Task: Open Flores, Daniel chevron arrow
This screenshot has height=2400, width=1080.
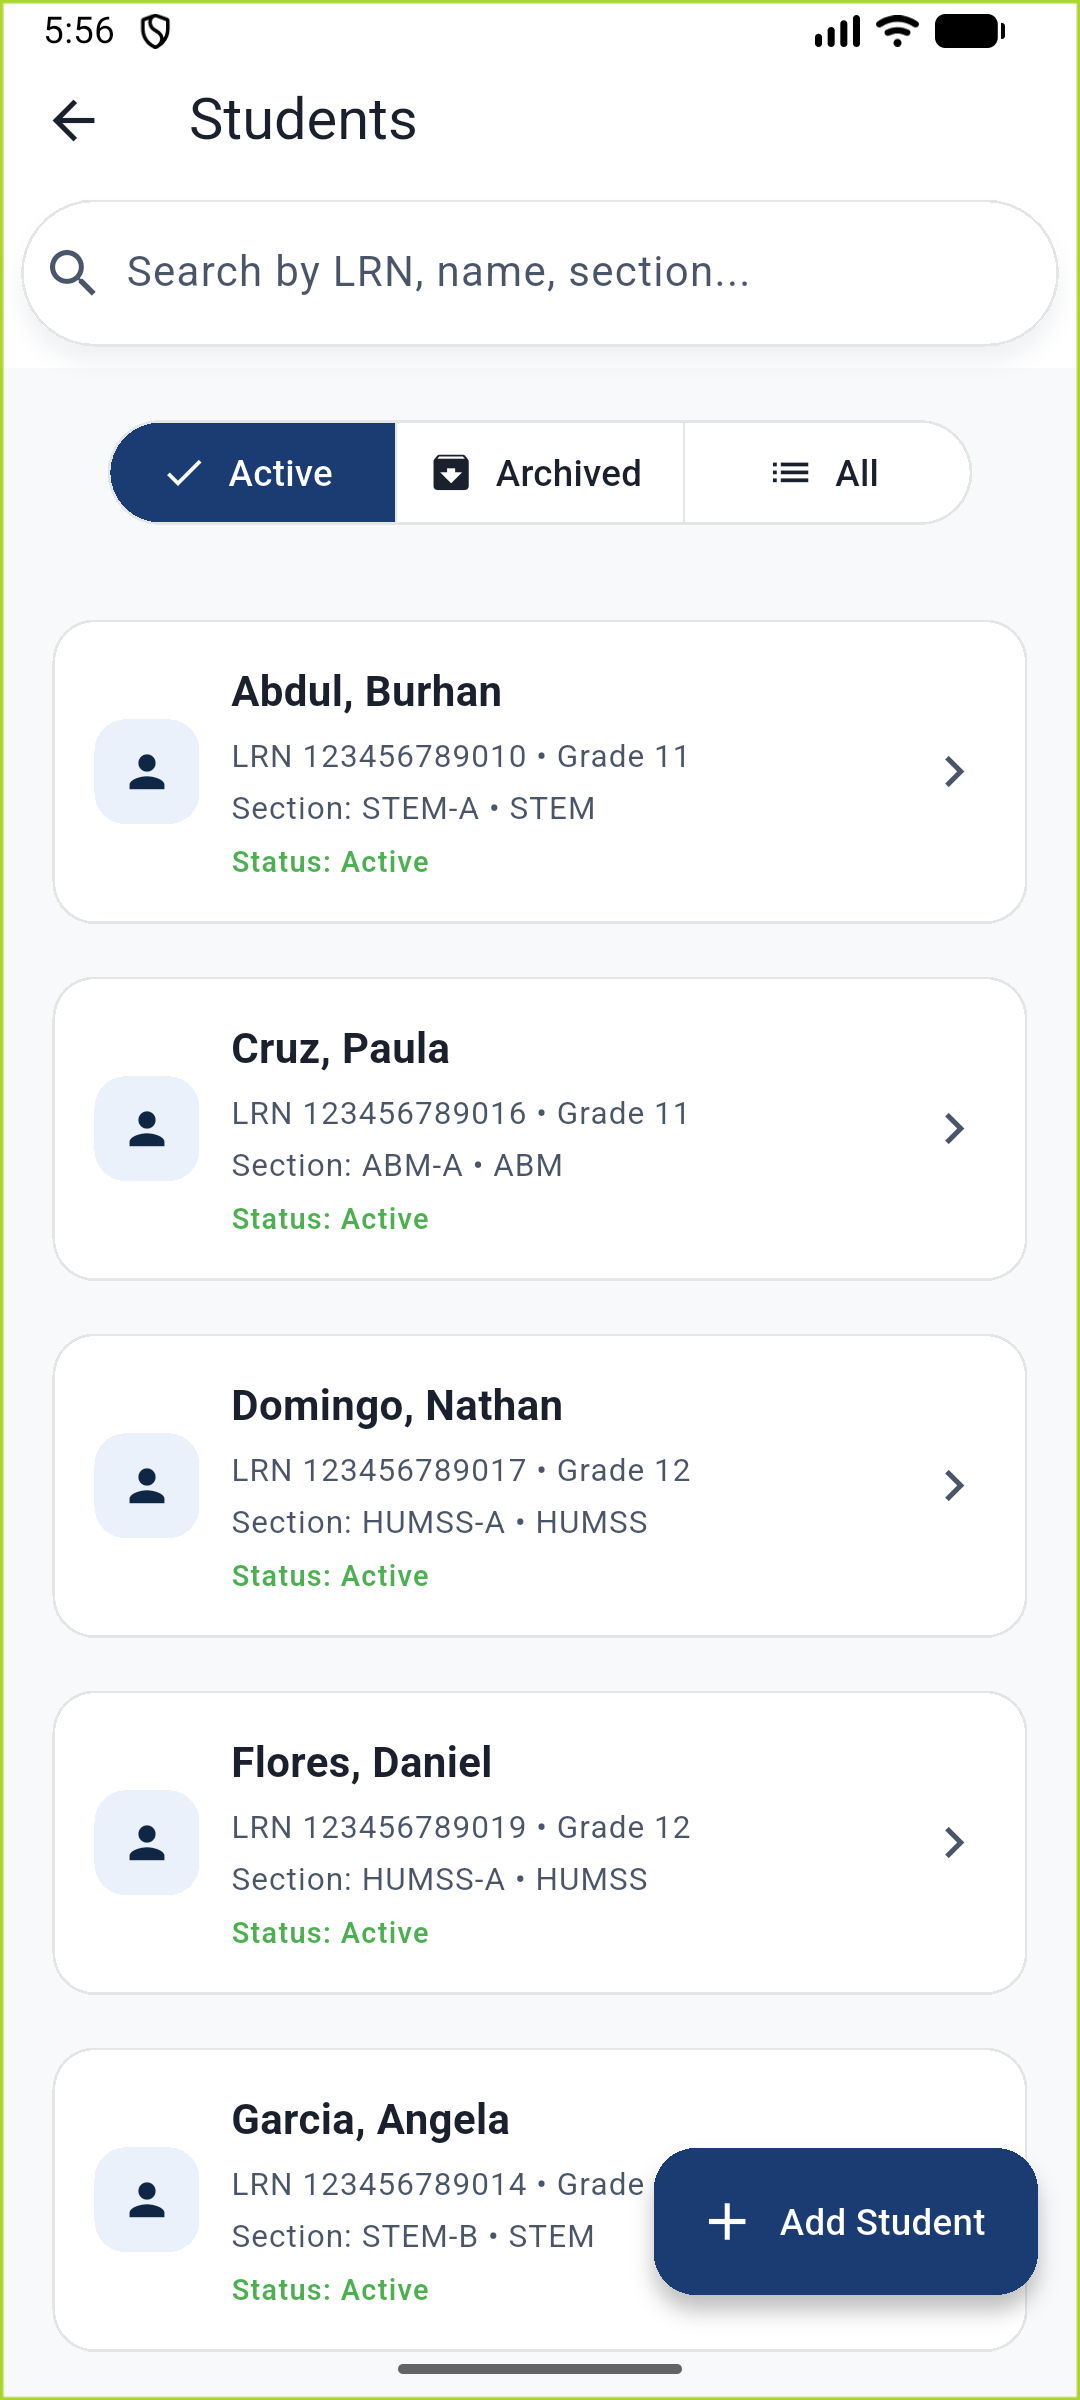Action: (x=955, y=1843)
